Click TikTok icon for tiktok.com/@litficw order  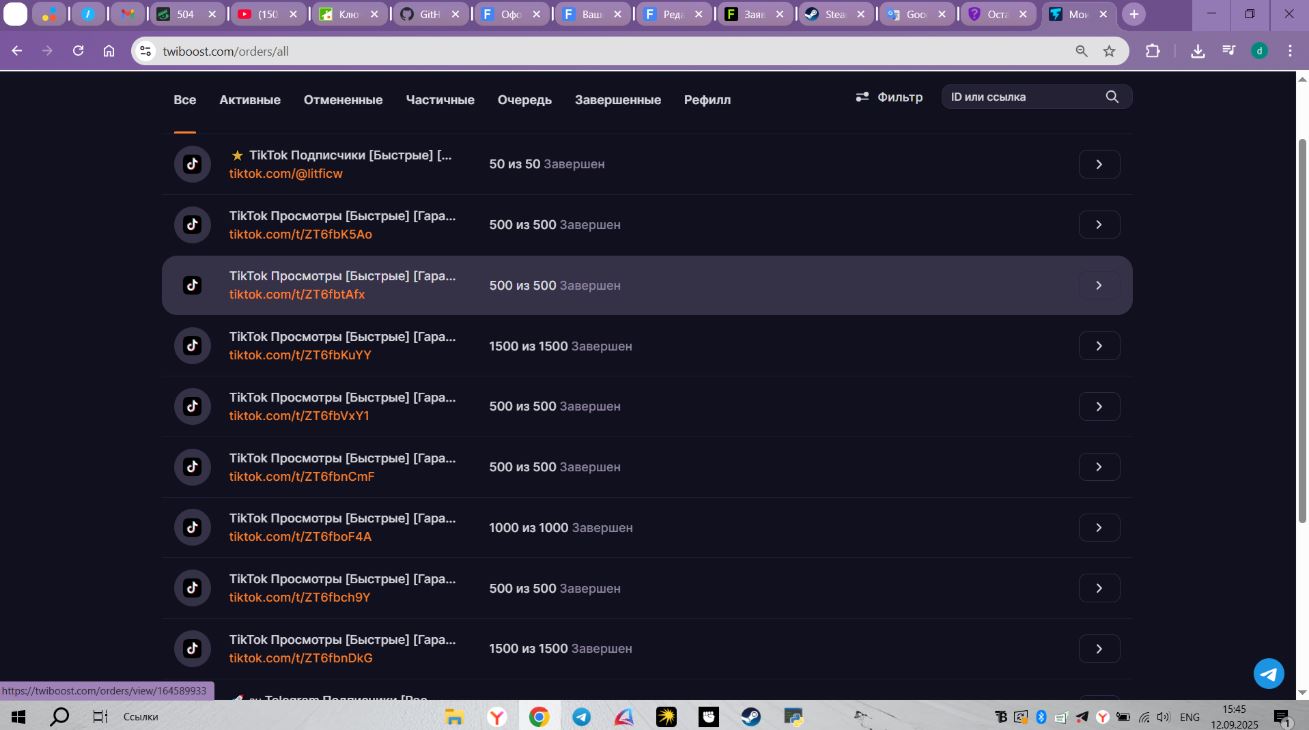[193, 164]
